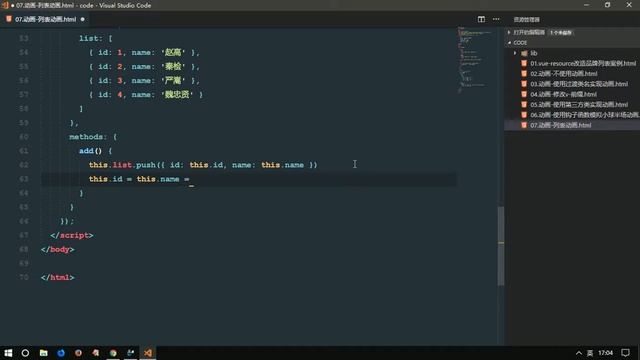Image resolution: width=640 pixels, height=360 pixels.
Task: Click the closing '</html>' tag
Action: click(x=57, y=277)
